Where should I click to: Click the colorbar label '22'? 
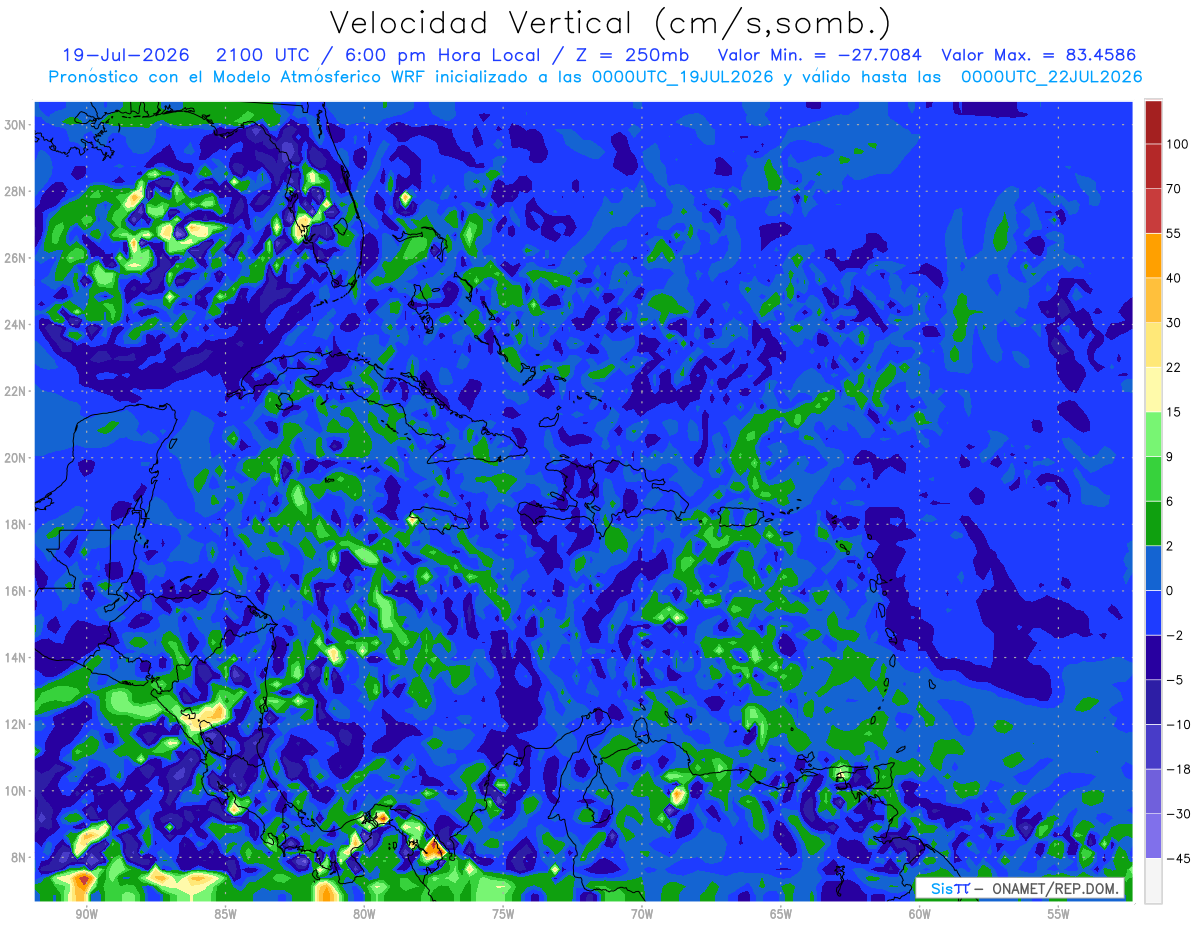click(x=1174, y=367)
